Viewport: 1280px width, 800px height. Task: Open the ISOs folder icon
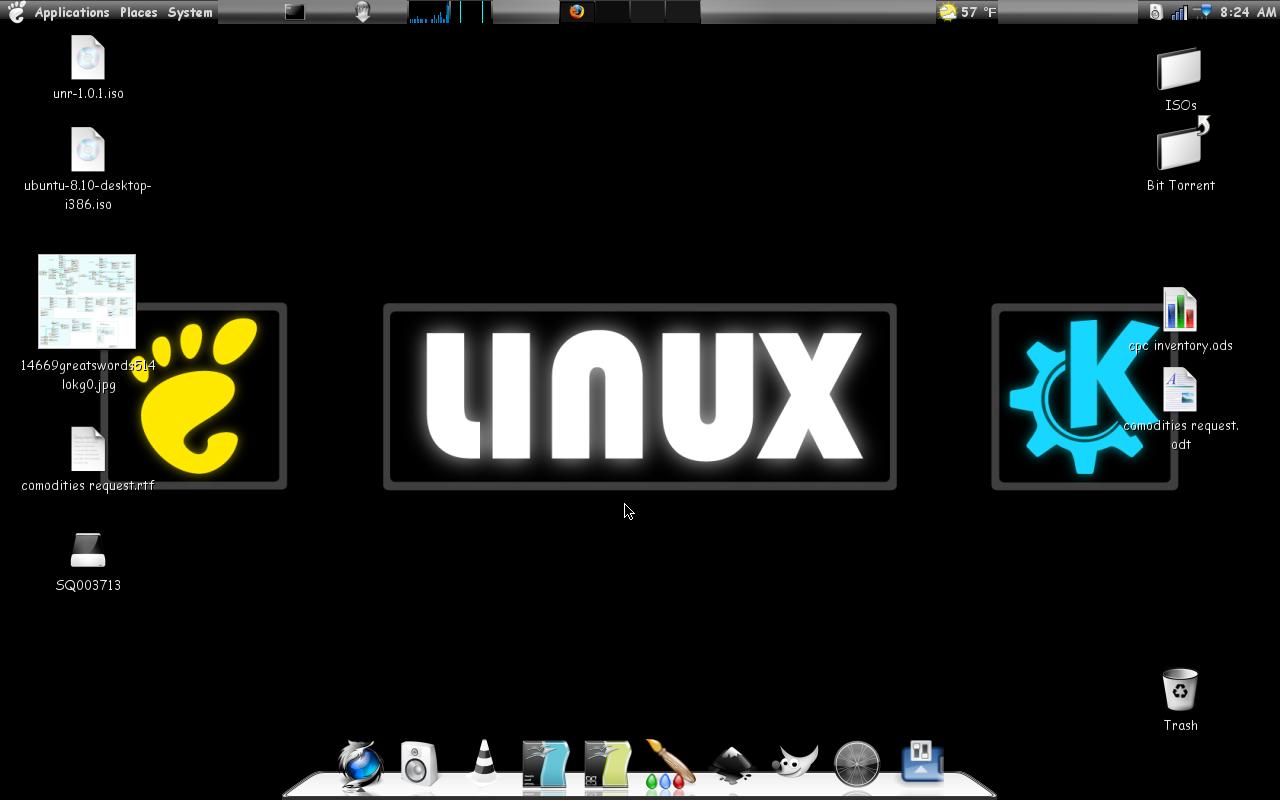coord(1180,69)
